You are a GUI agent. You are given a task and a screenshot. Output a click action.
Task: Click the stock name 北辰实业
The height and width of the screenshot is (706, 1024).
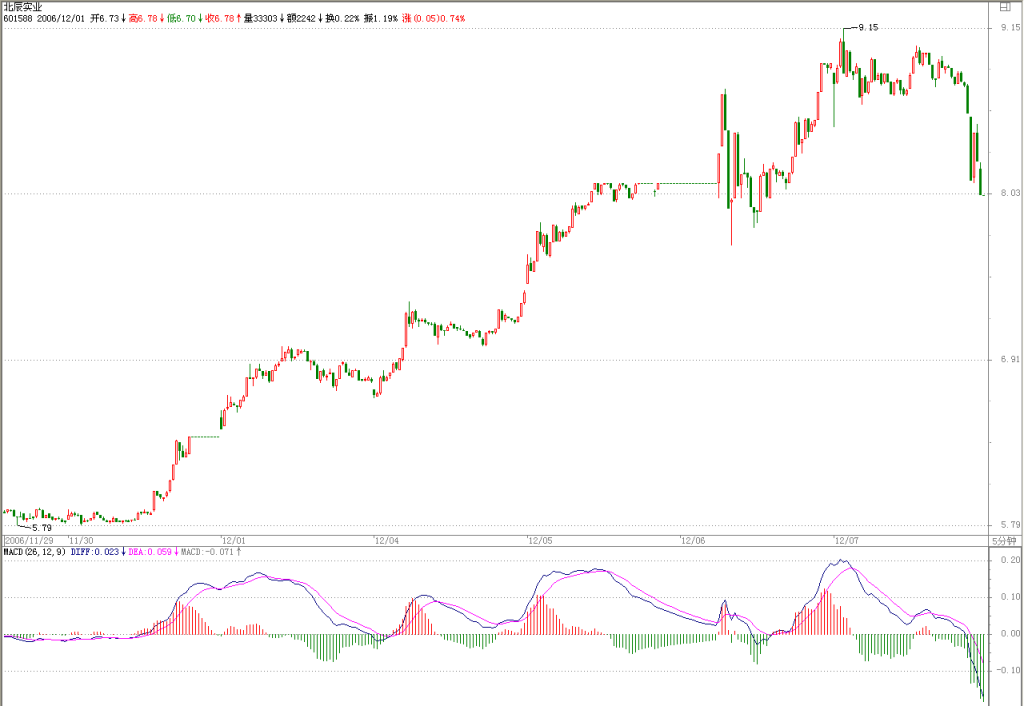(x=23, y=7)
